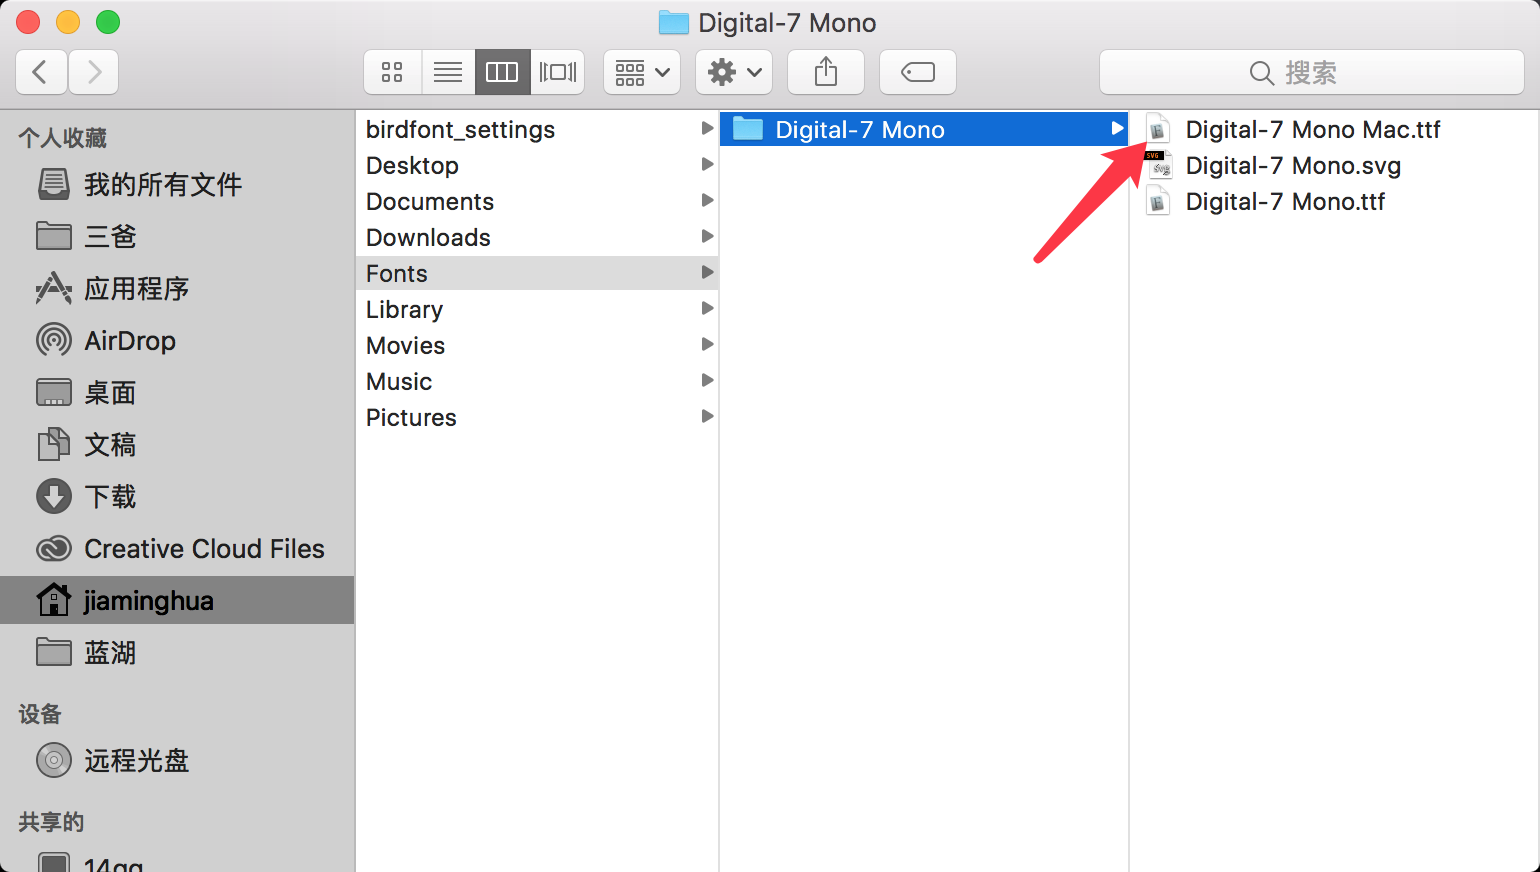
Task: Select the Desktop folder in the column
Action: click(x=537, y=165)
